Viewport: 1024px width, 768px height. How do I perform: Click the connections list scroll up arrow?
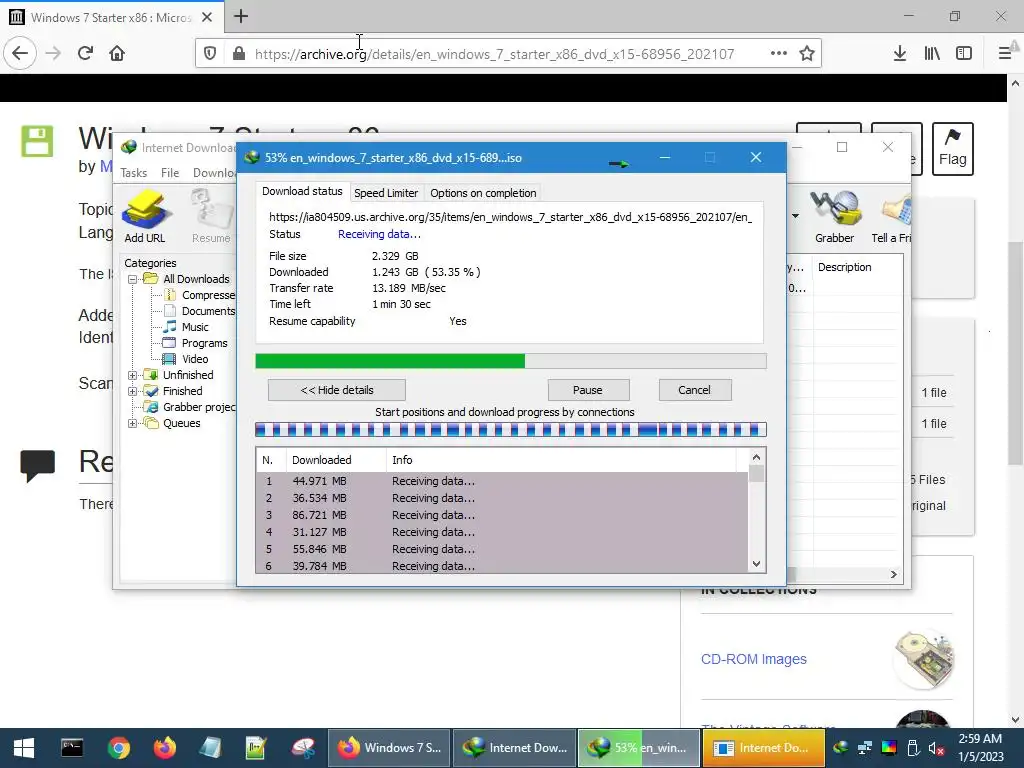756,458
